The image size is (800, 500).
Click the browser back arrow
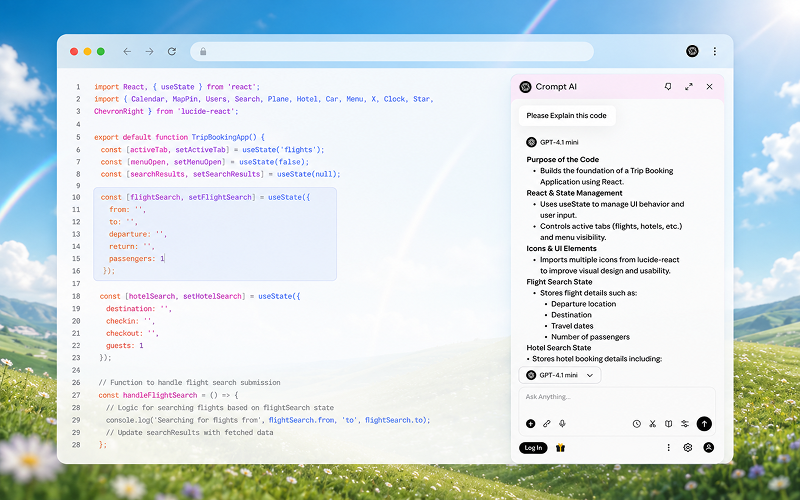(127, 52)
